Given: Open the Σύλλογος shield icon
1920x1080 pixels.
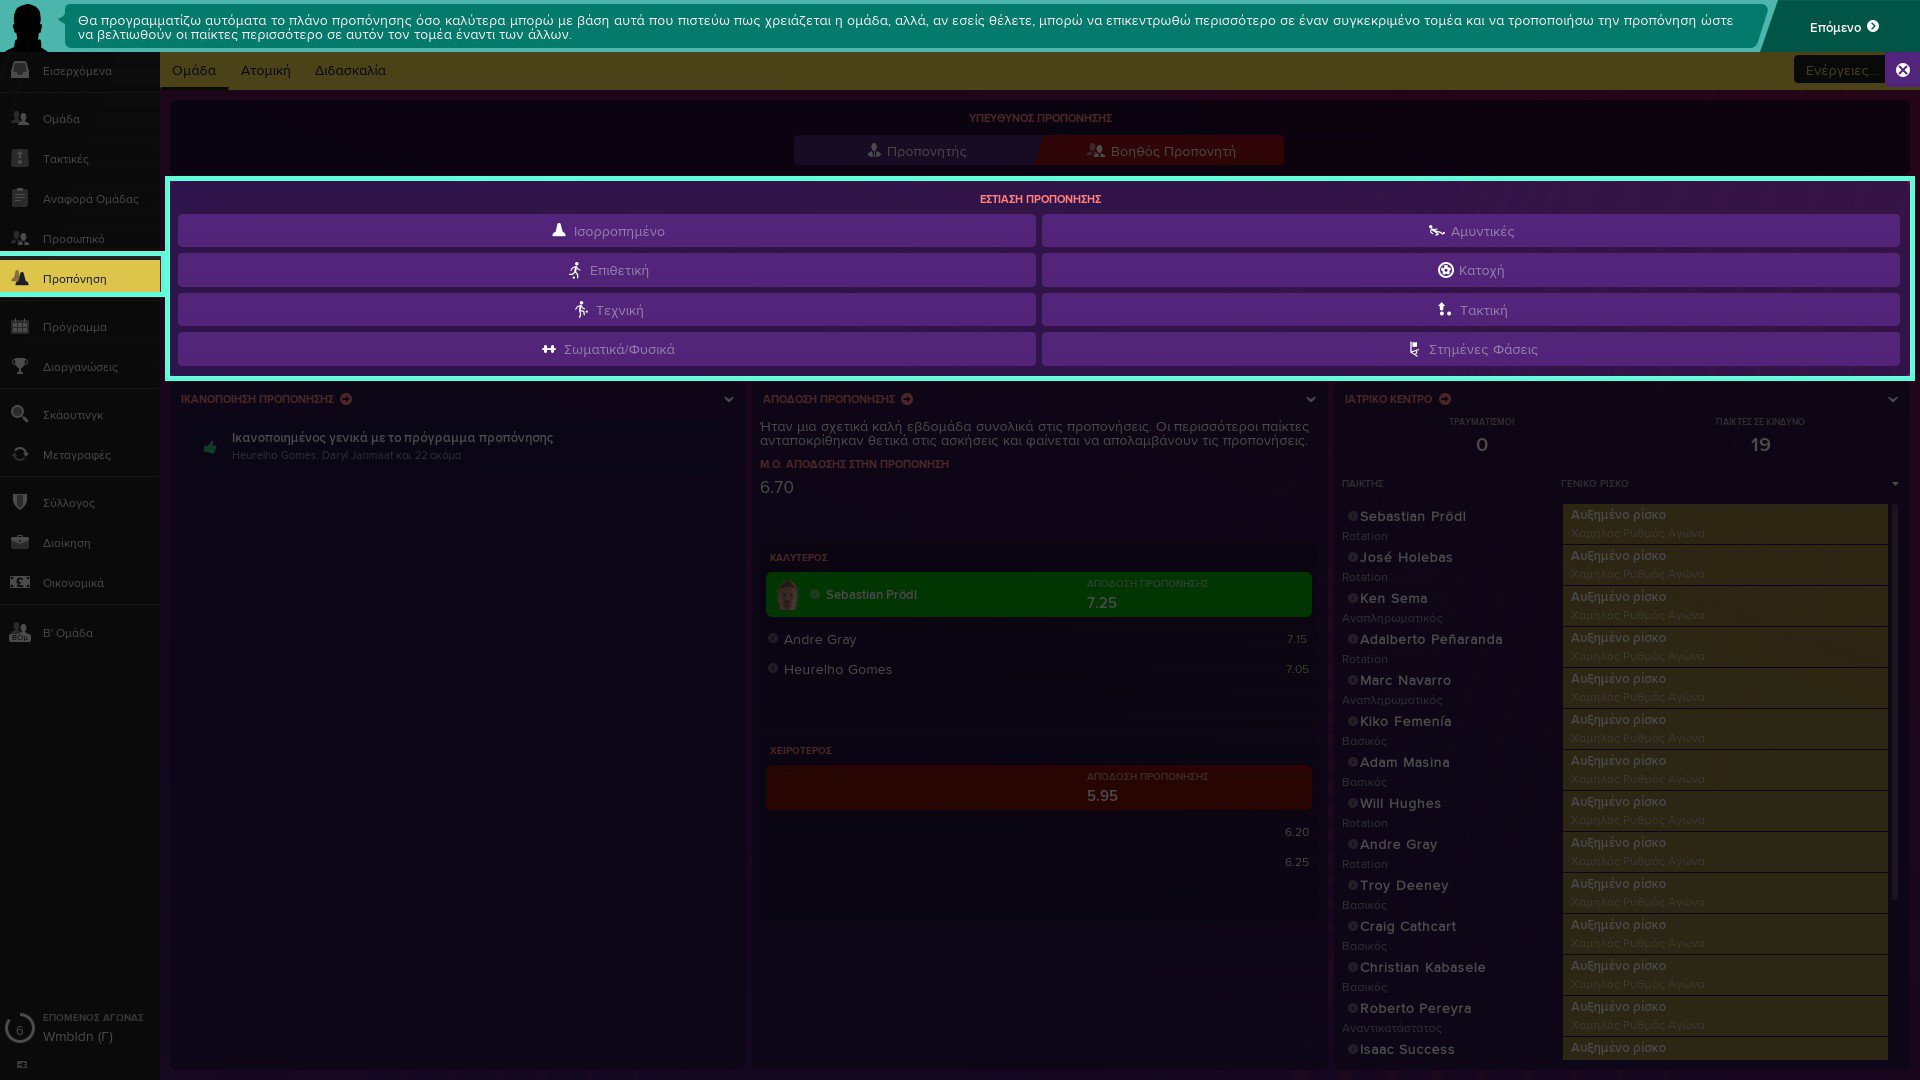Looking at the screenshot, I should pos(20,502).
